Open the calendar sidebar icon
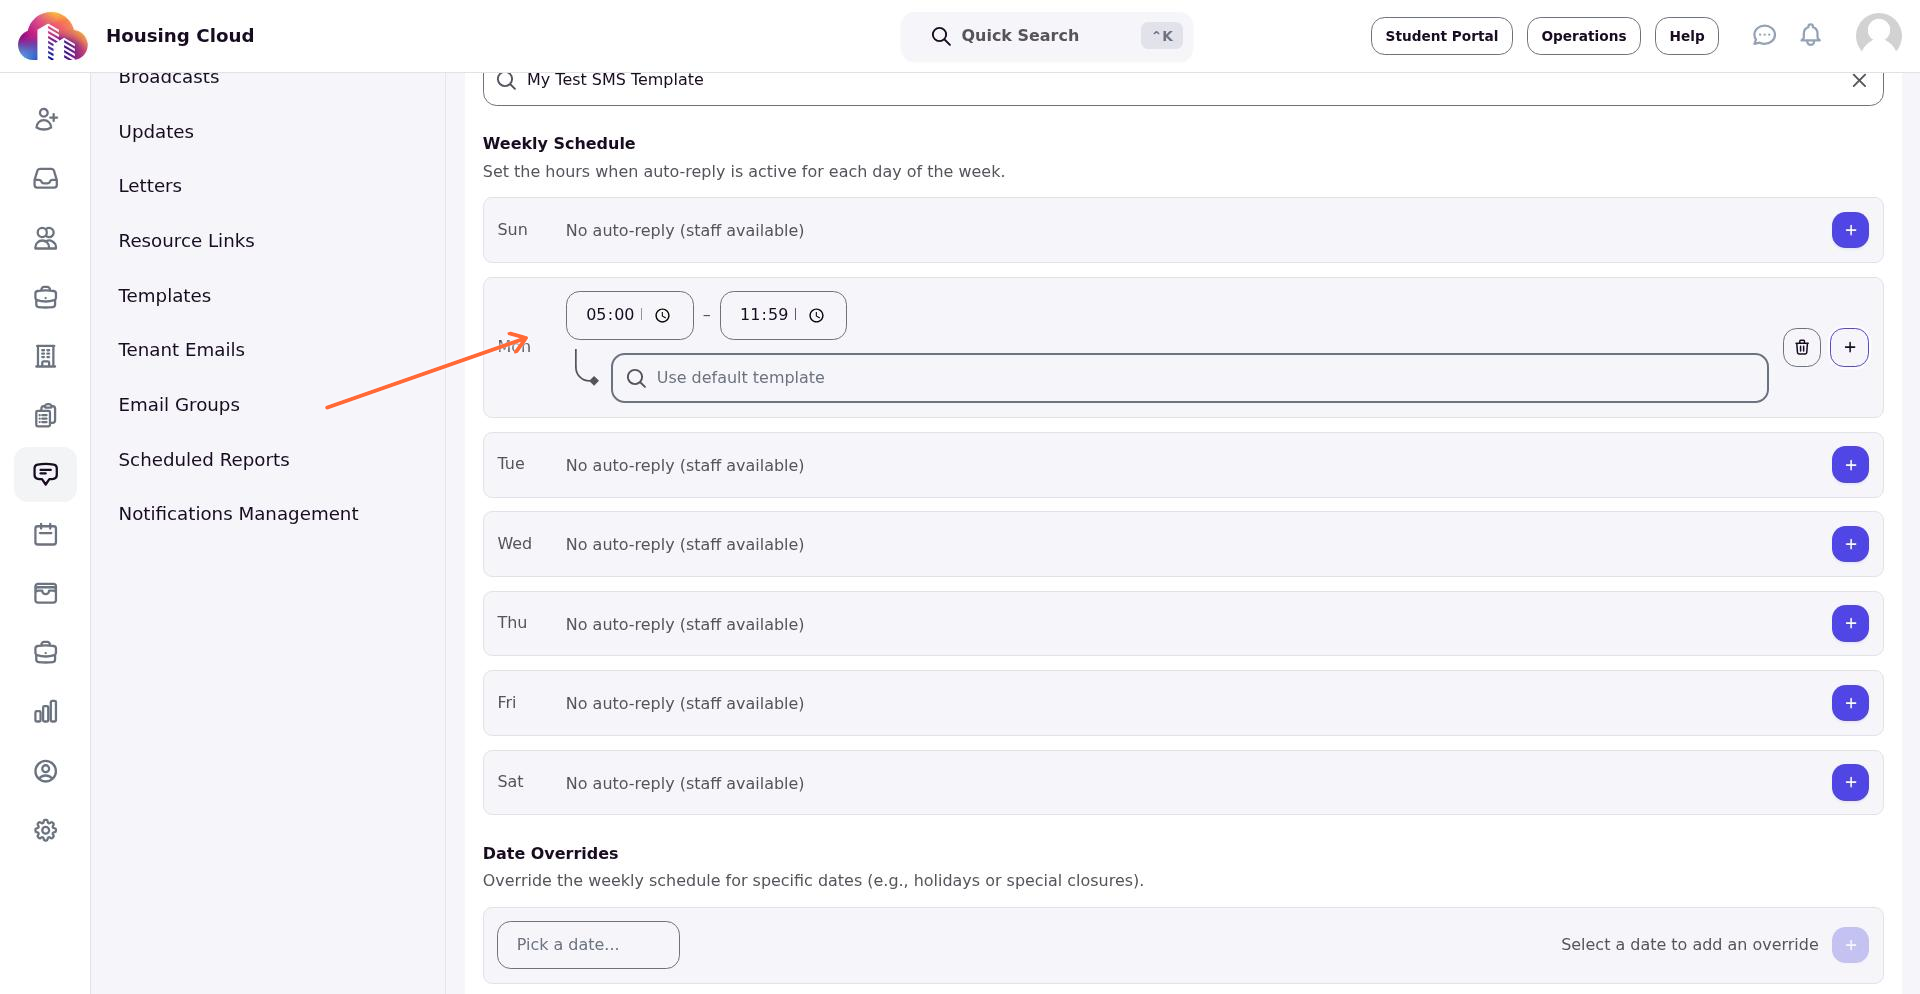This screenshot has width=1920, height=994. [46, 534]
